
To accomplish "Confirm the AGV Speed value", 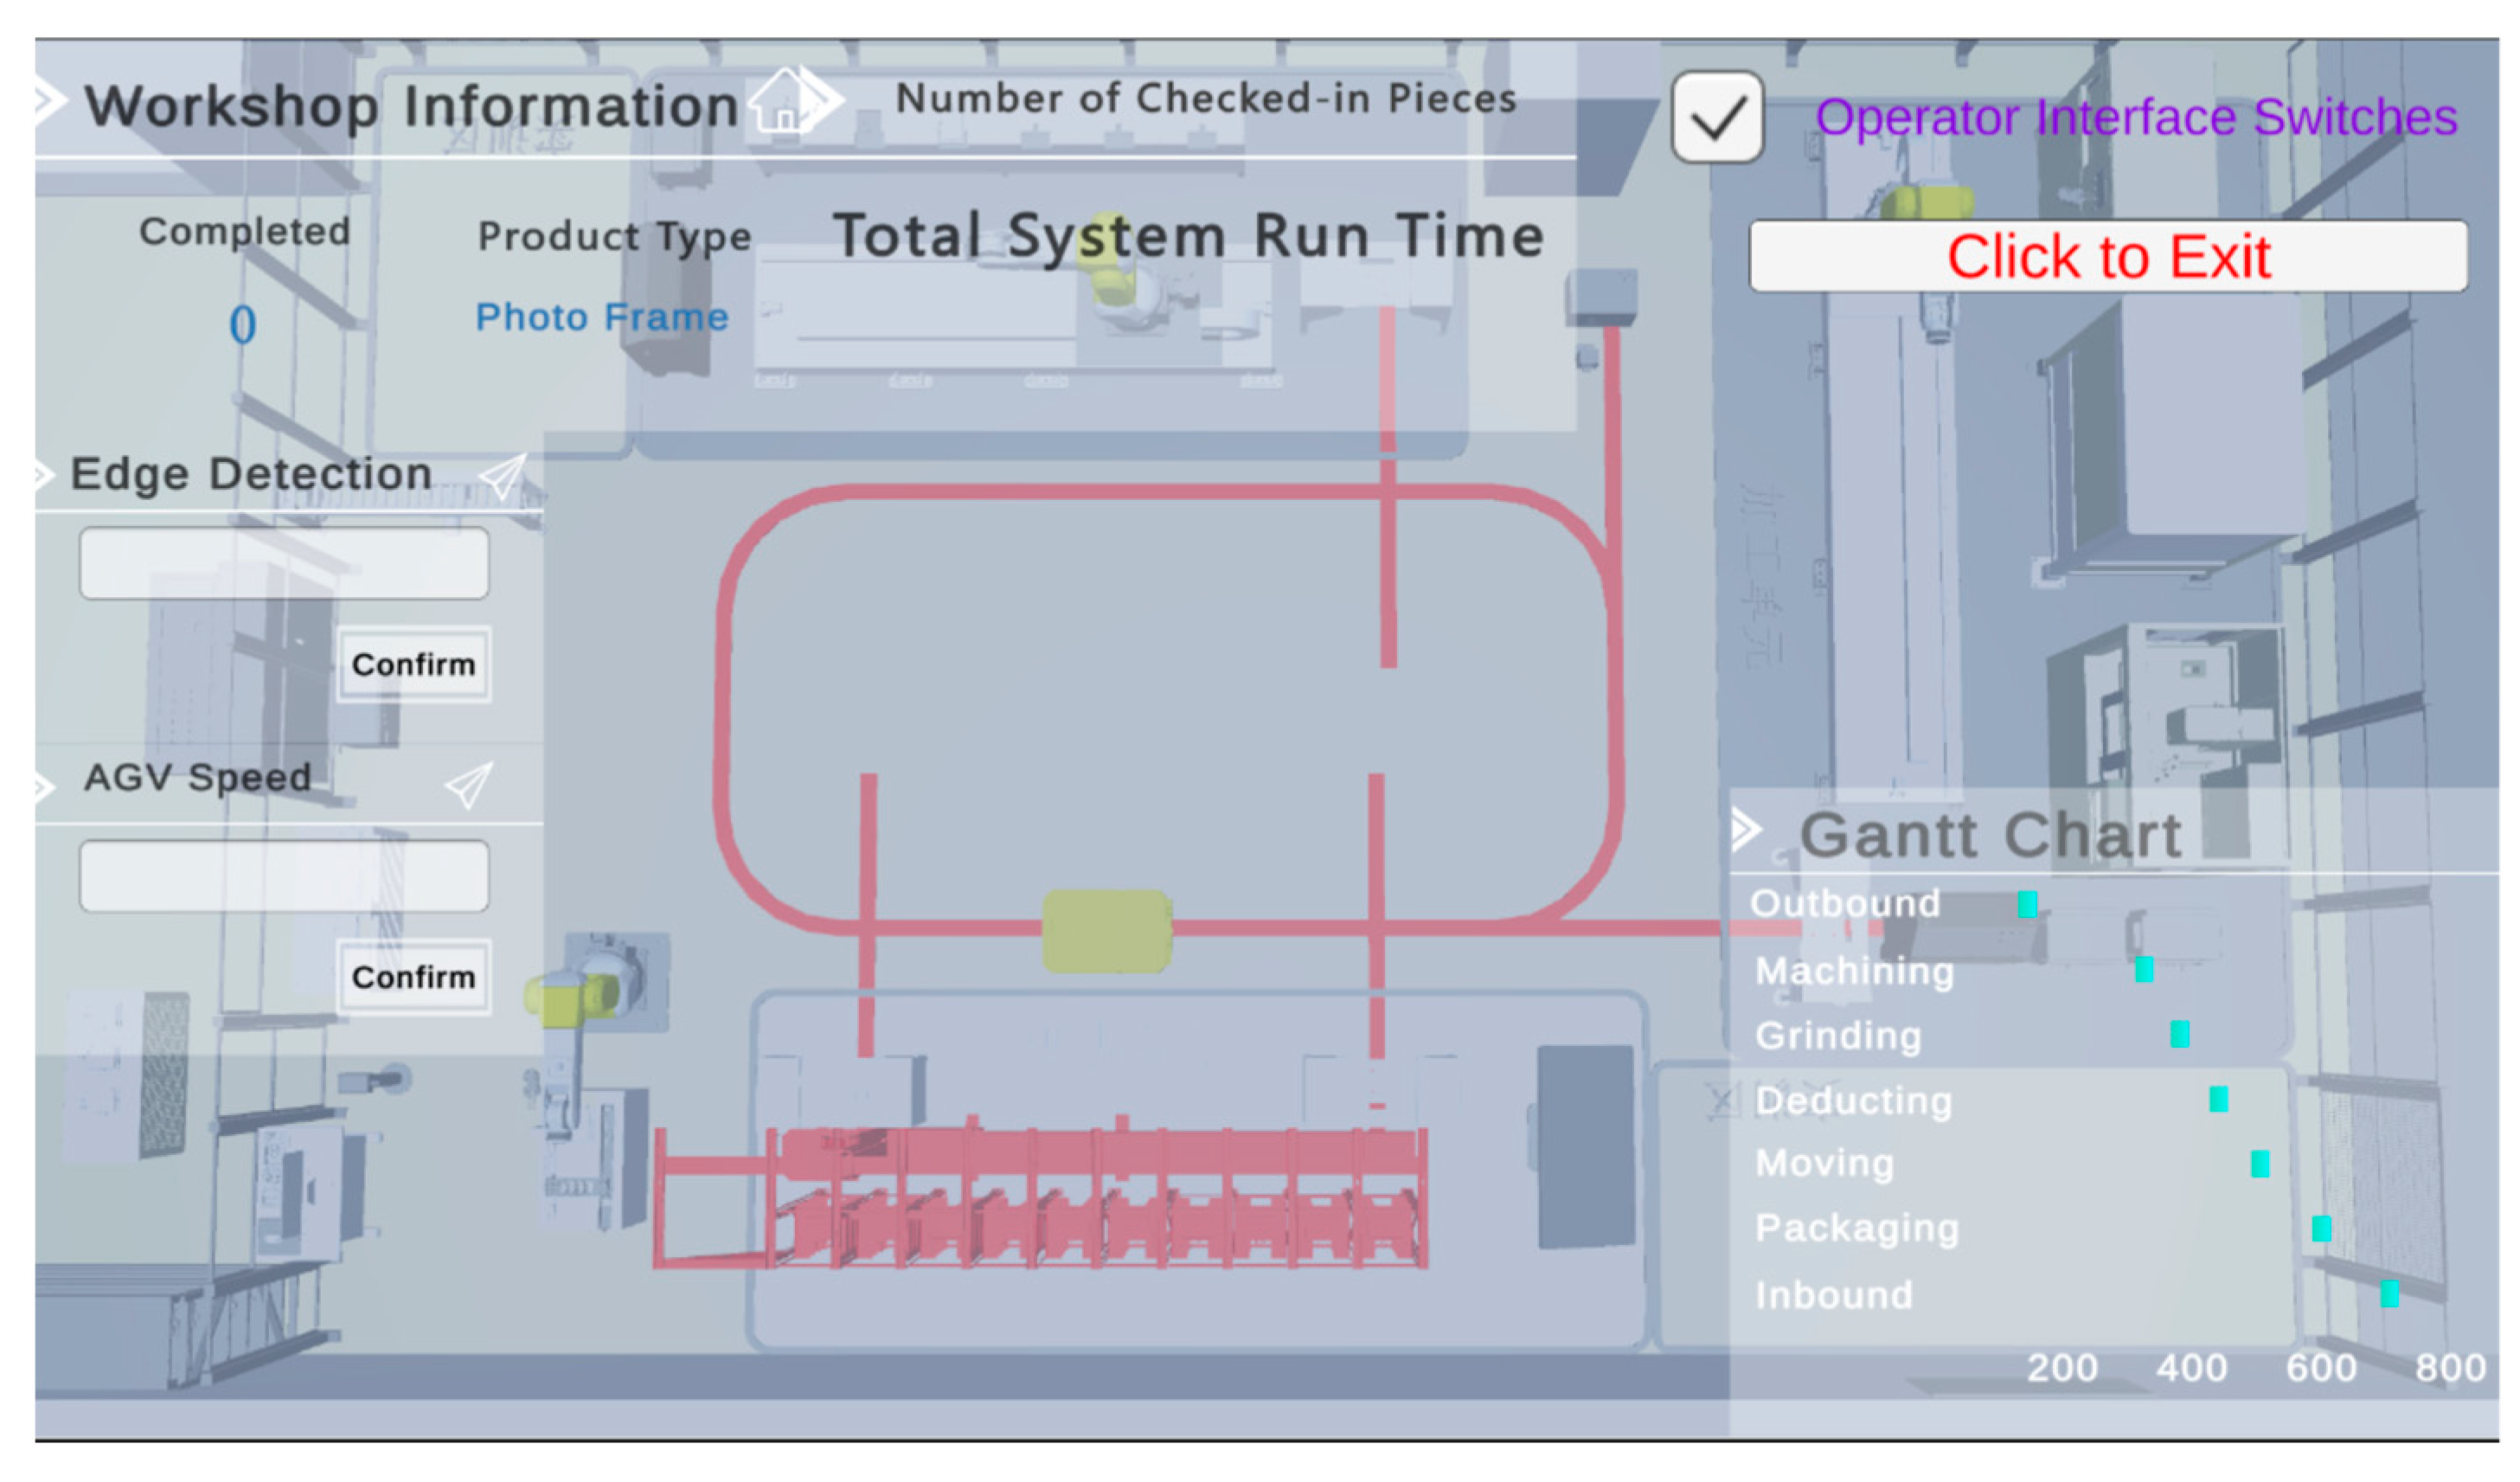I will pos(413,977).
